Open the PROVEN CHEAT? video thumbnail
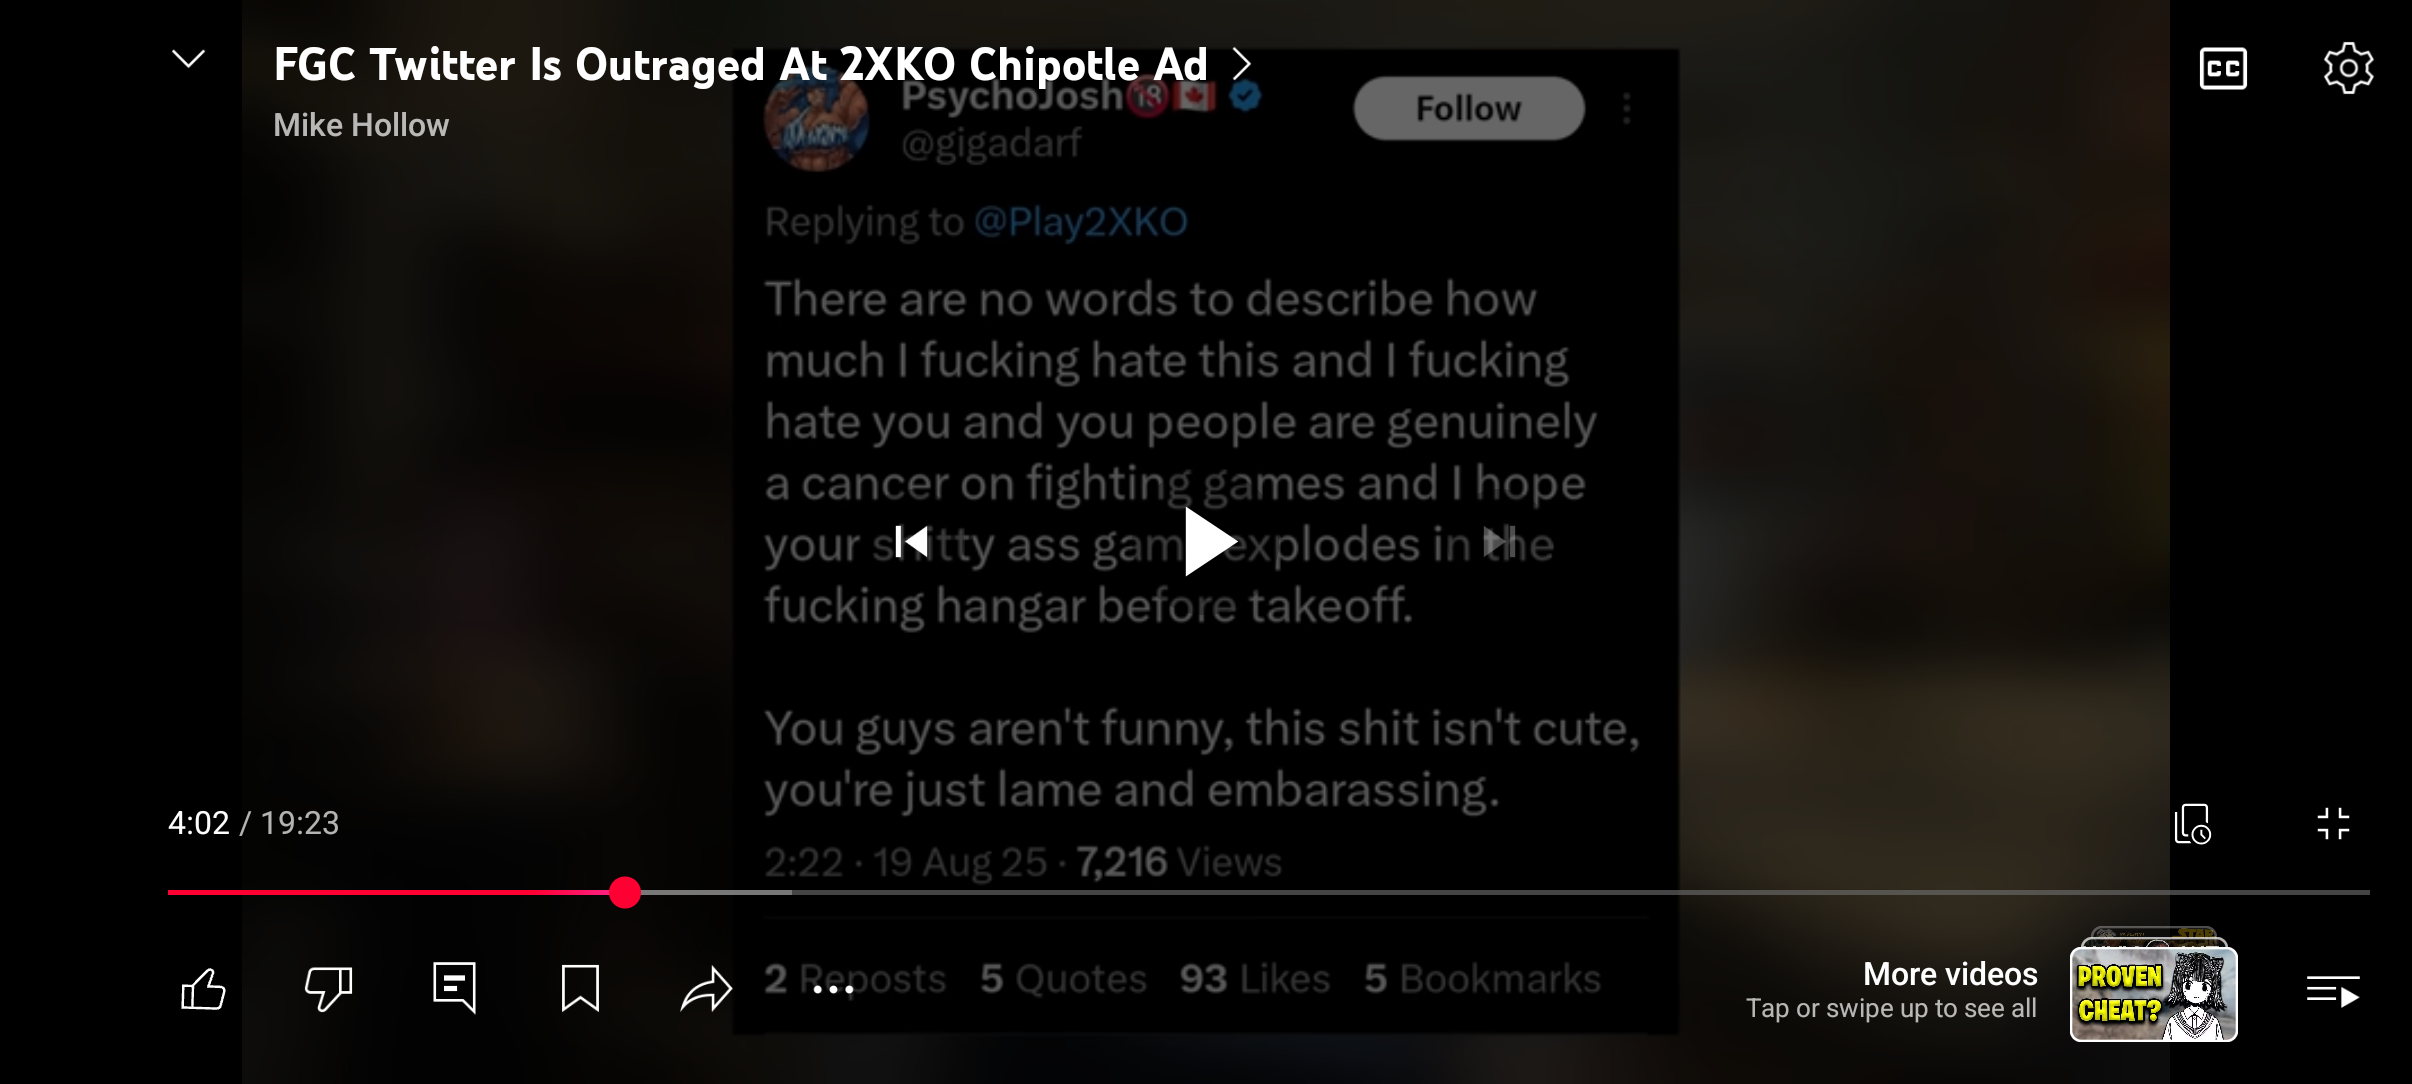Screen dimensions: 2412x1084 (x=2154, y=992)
